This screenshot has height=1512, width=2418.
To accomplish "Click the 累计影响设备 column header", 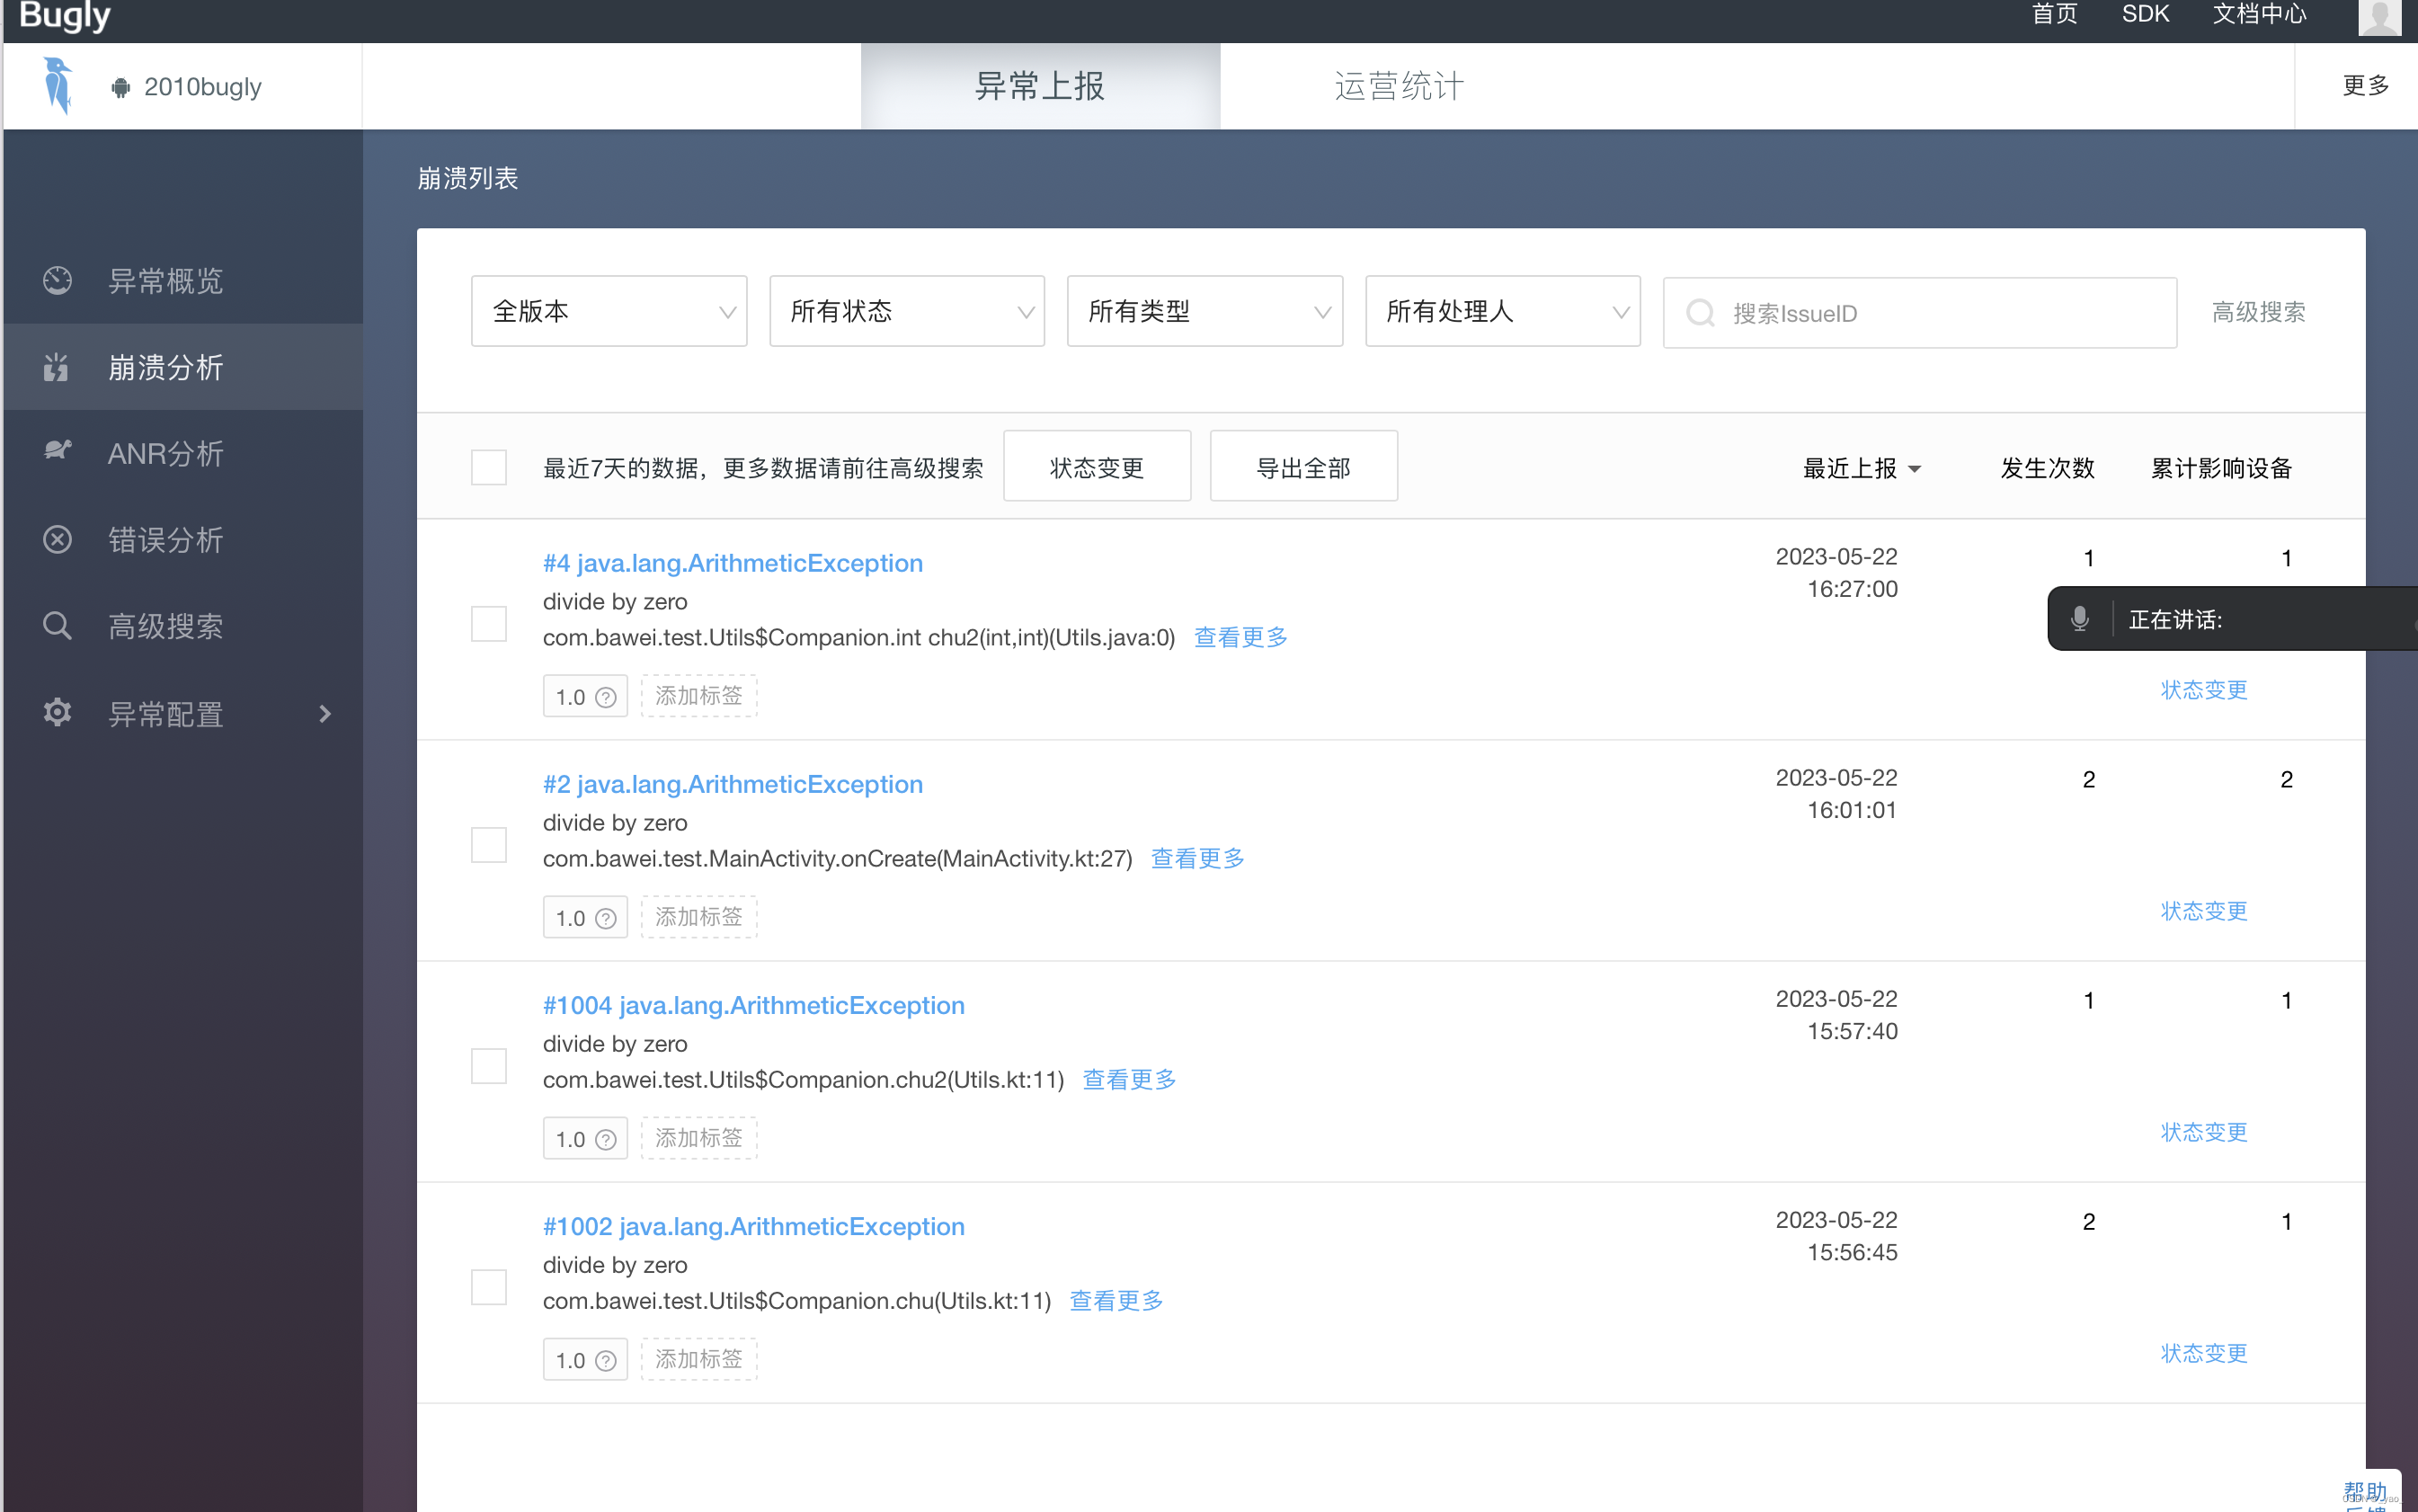I will [x=2221, y=468].
